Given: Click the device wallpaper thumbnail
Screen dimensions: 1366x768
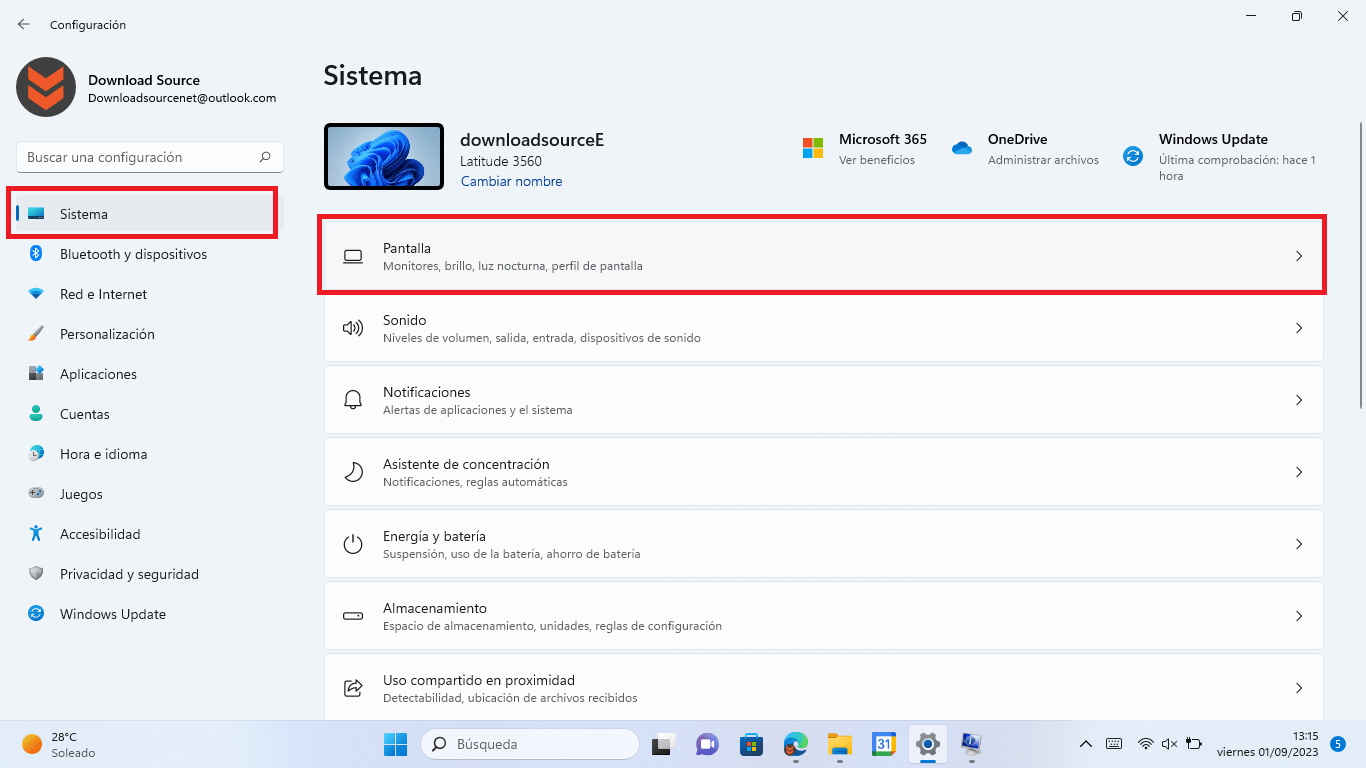Looking at the screenshot, I should click(384, 156).
